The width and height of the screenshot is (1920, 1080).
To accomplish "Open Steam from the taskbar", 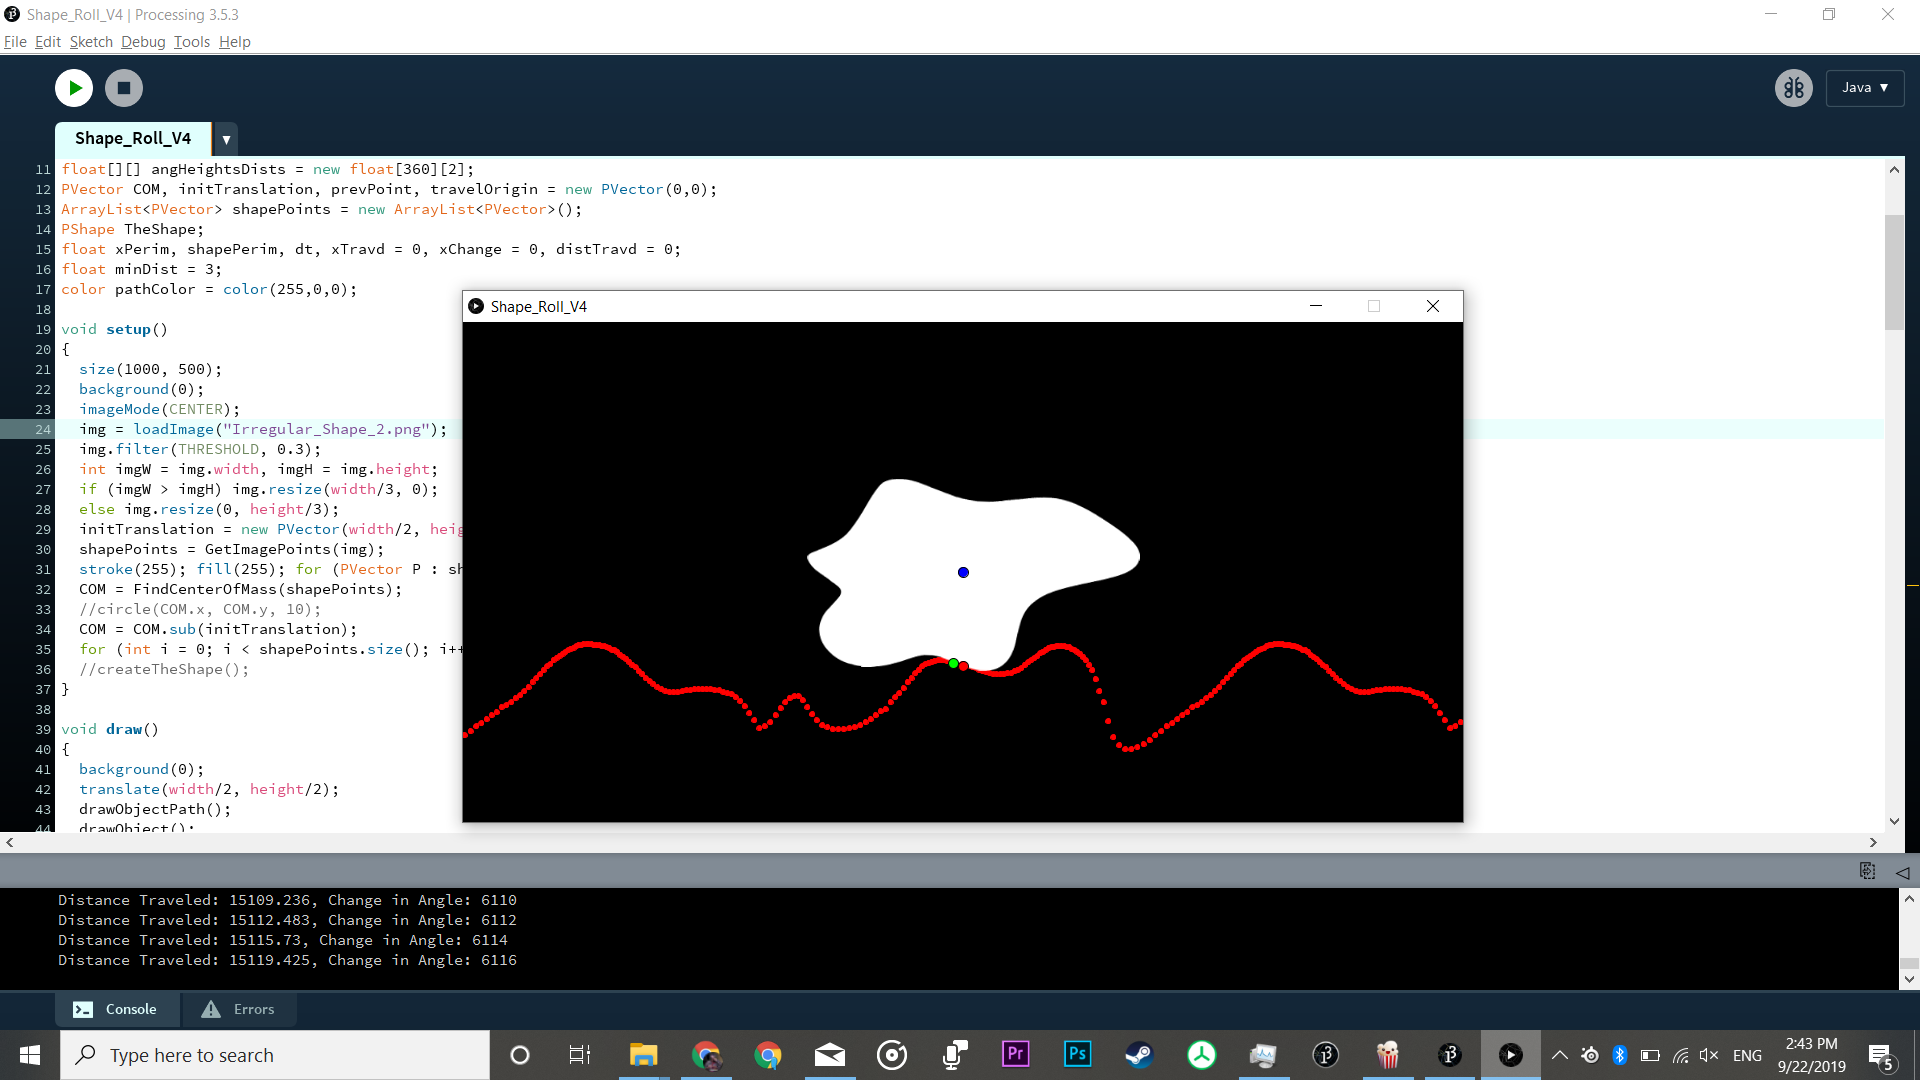I will click(x=1139, y=1054).
